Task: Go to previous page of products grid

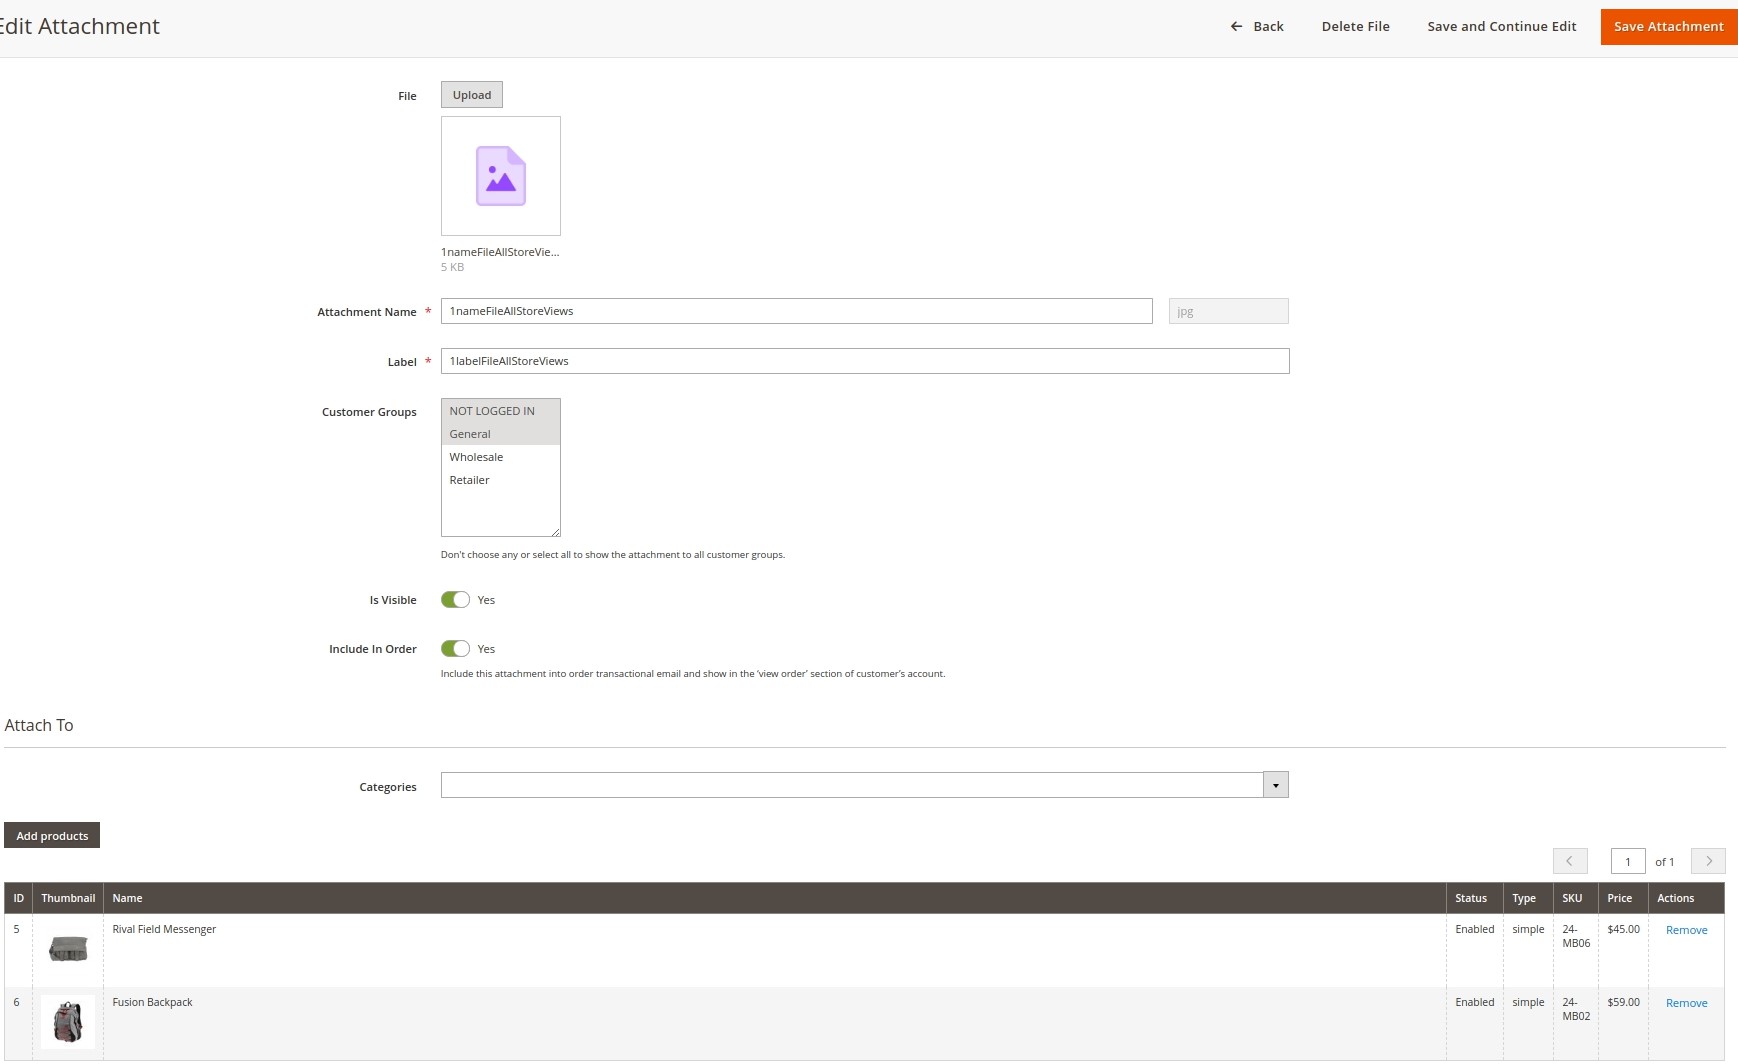Action: (x=1569, y=861)
